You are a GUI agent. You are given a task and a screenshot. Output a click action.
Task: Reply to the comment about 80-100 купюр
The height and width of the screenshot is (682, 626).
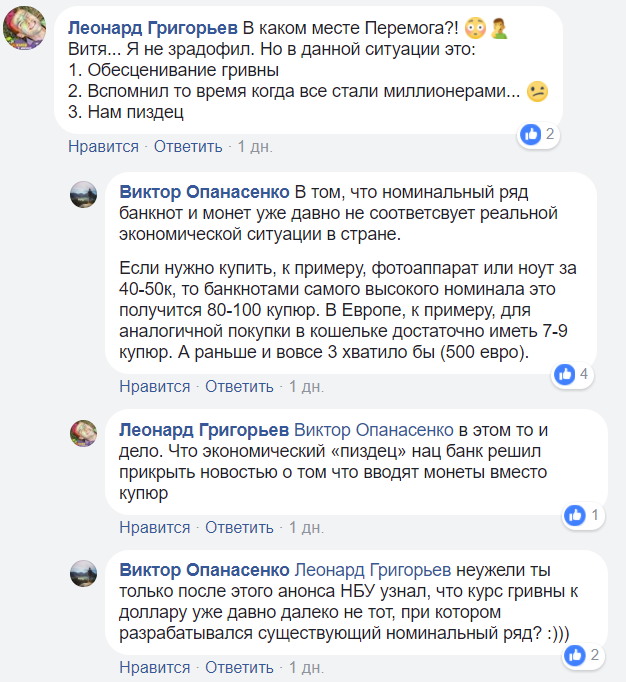pos(239,386)
